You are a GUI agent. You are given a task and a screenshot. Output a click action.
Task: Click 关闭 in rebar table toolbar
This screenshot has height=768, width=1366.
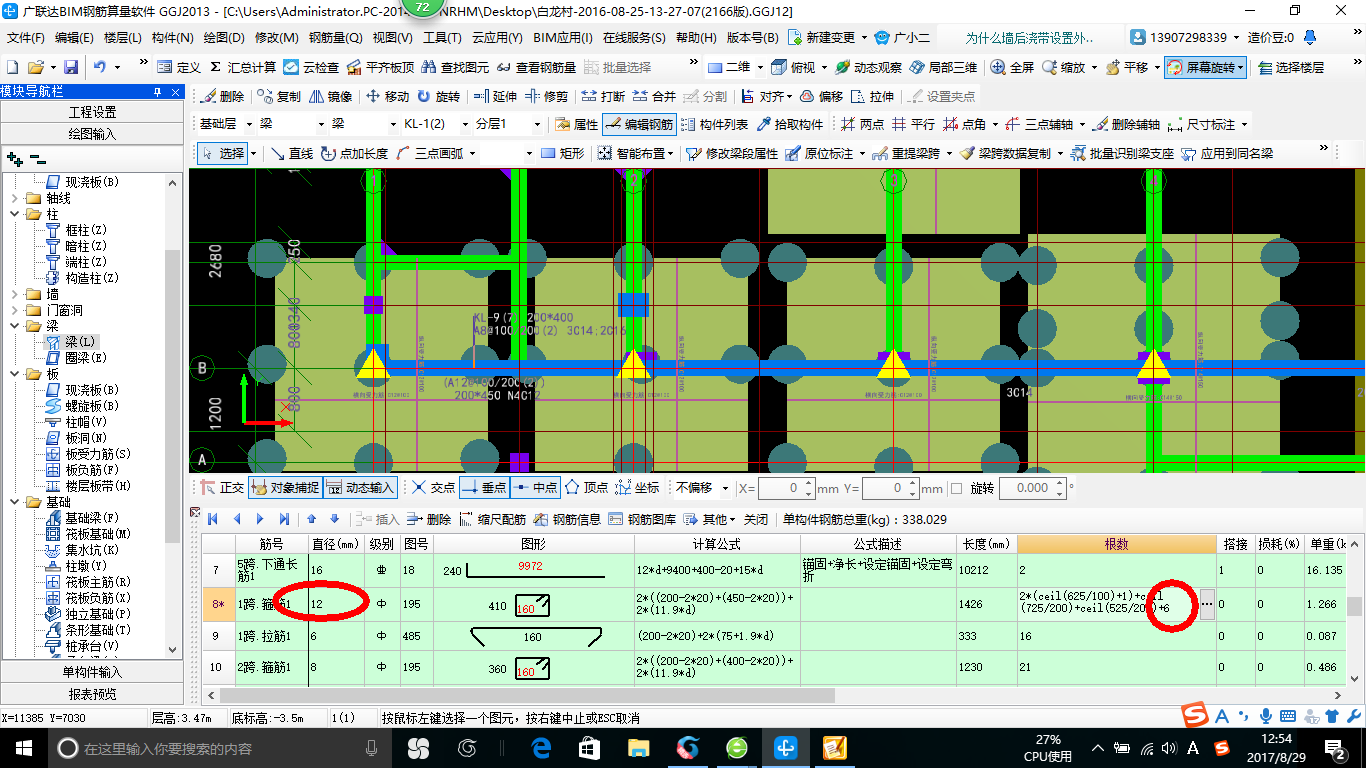pyautogui.click(x=756, y=519)
